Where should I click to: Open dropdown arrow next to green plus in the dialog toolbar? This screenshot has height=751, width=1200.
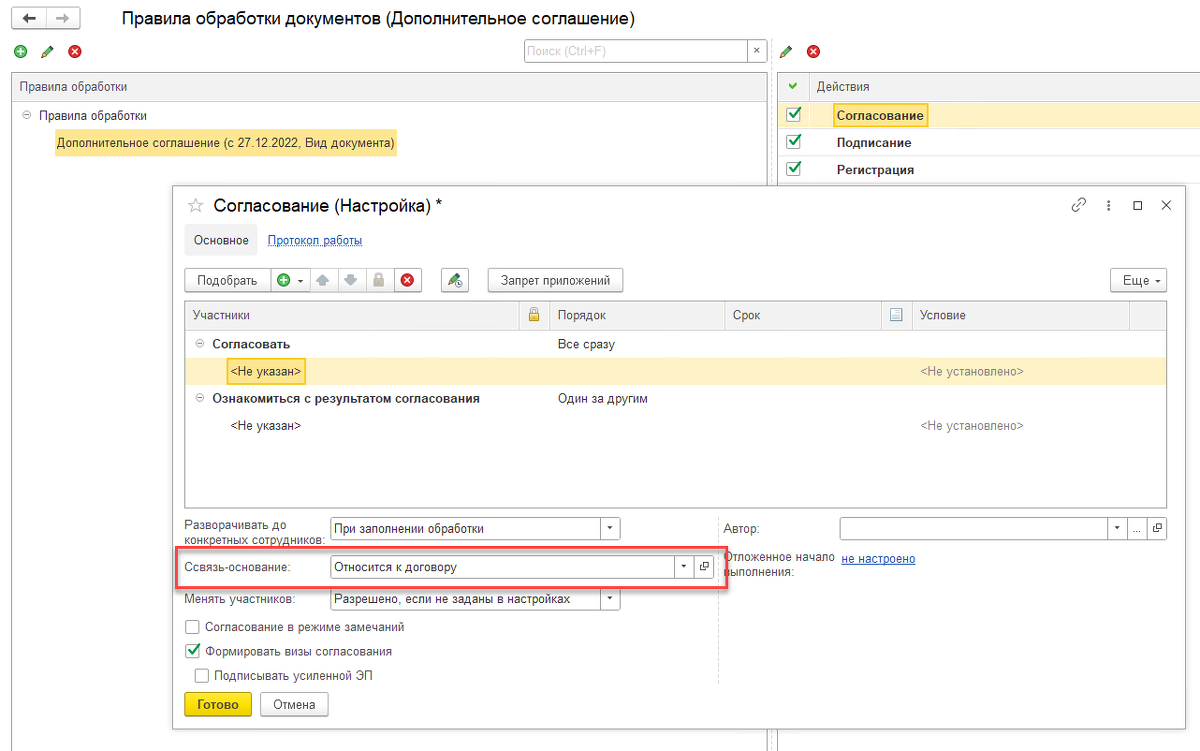300,281
